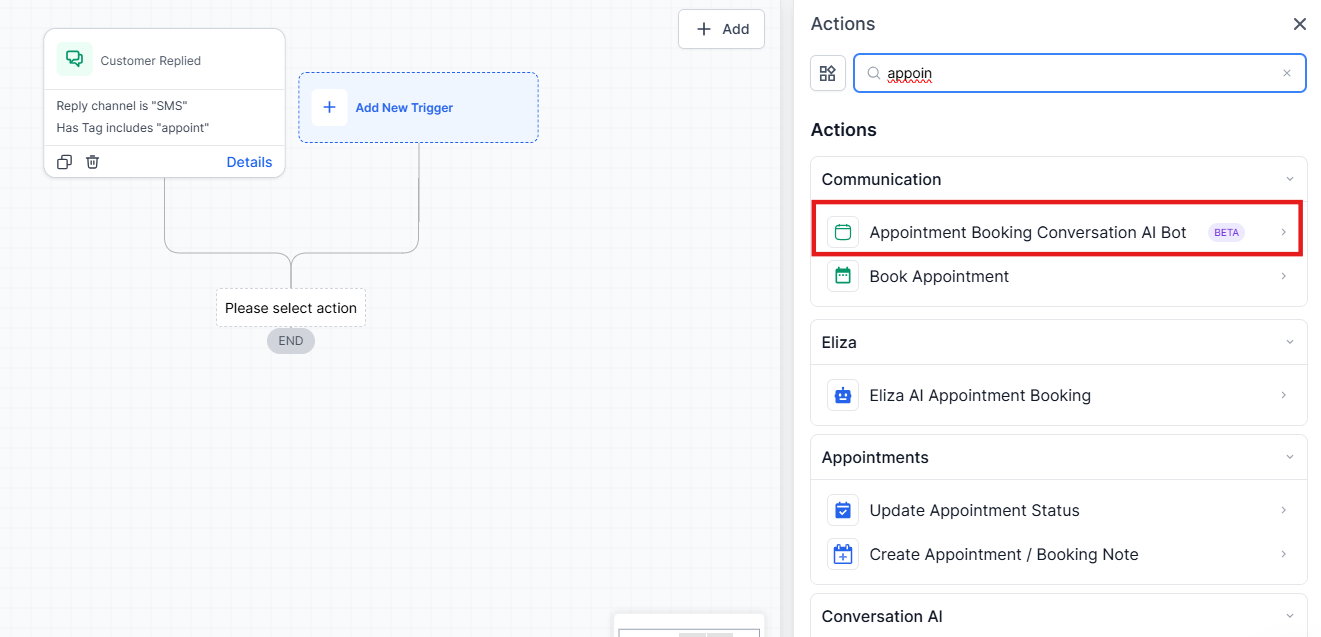
Task: Click the Eliza AI robot icon
Action: point(842,395)
